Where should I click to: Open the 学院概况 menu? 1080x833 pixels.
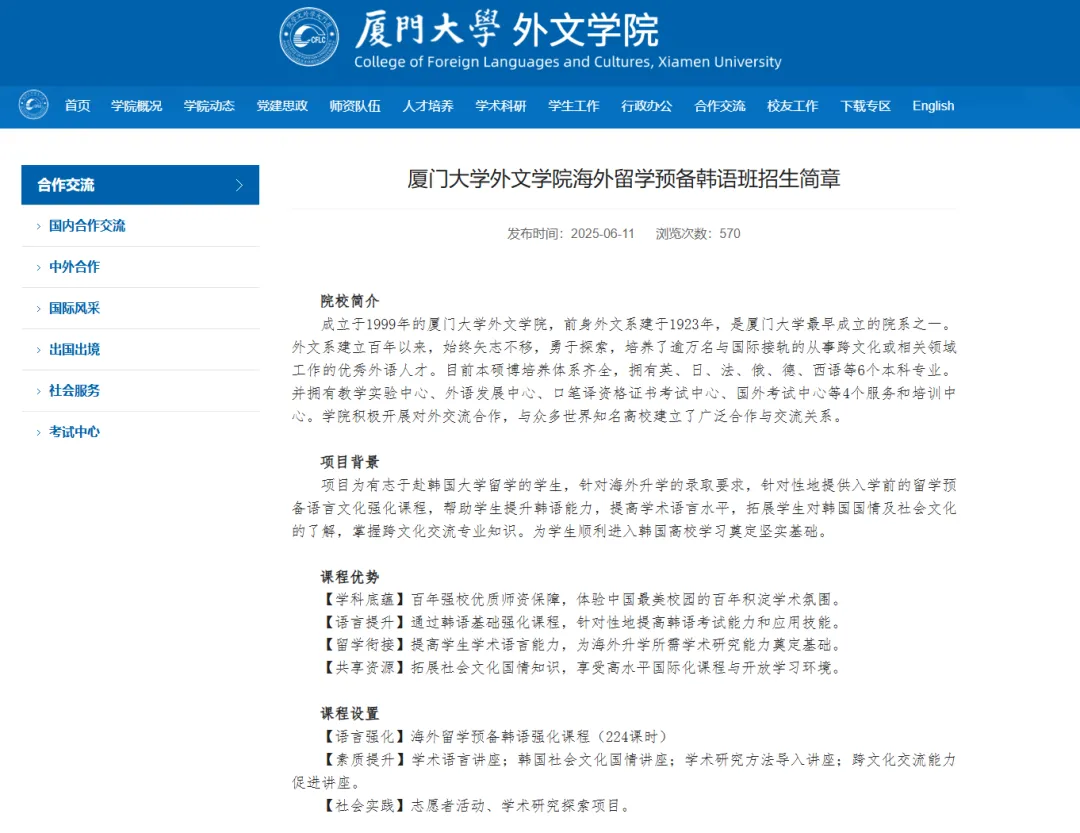[136, 106]
